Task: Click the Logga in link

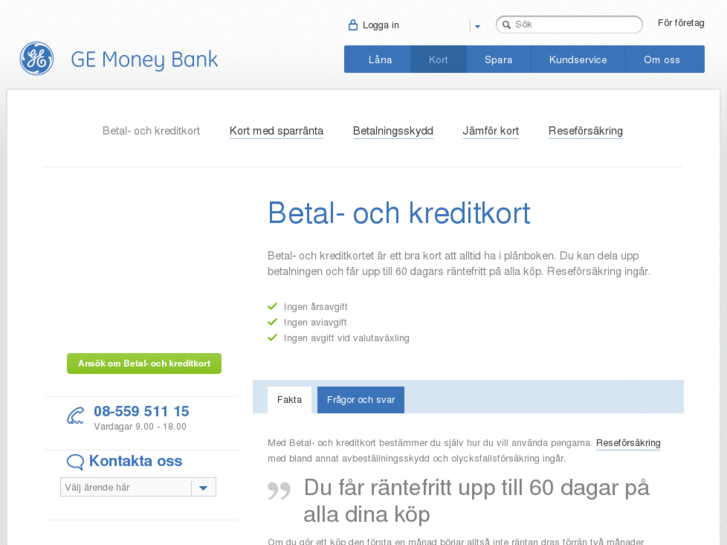Action: [x=381, y=25]
